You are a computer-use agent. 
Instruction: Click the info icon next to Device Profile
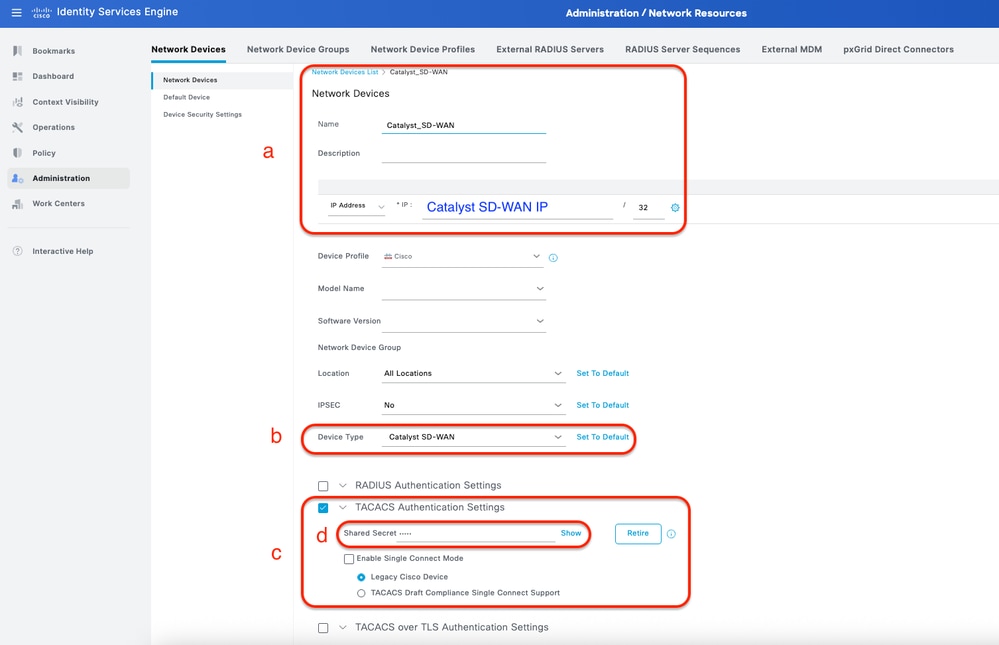coord(553,257)
